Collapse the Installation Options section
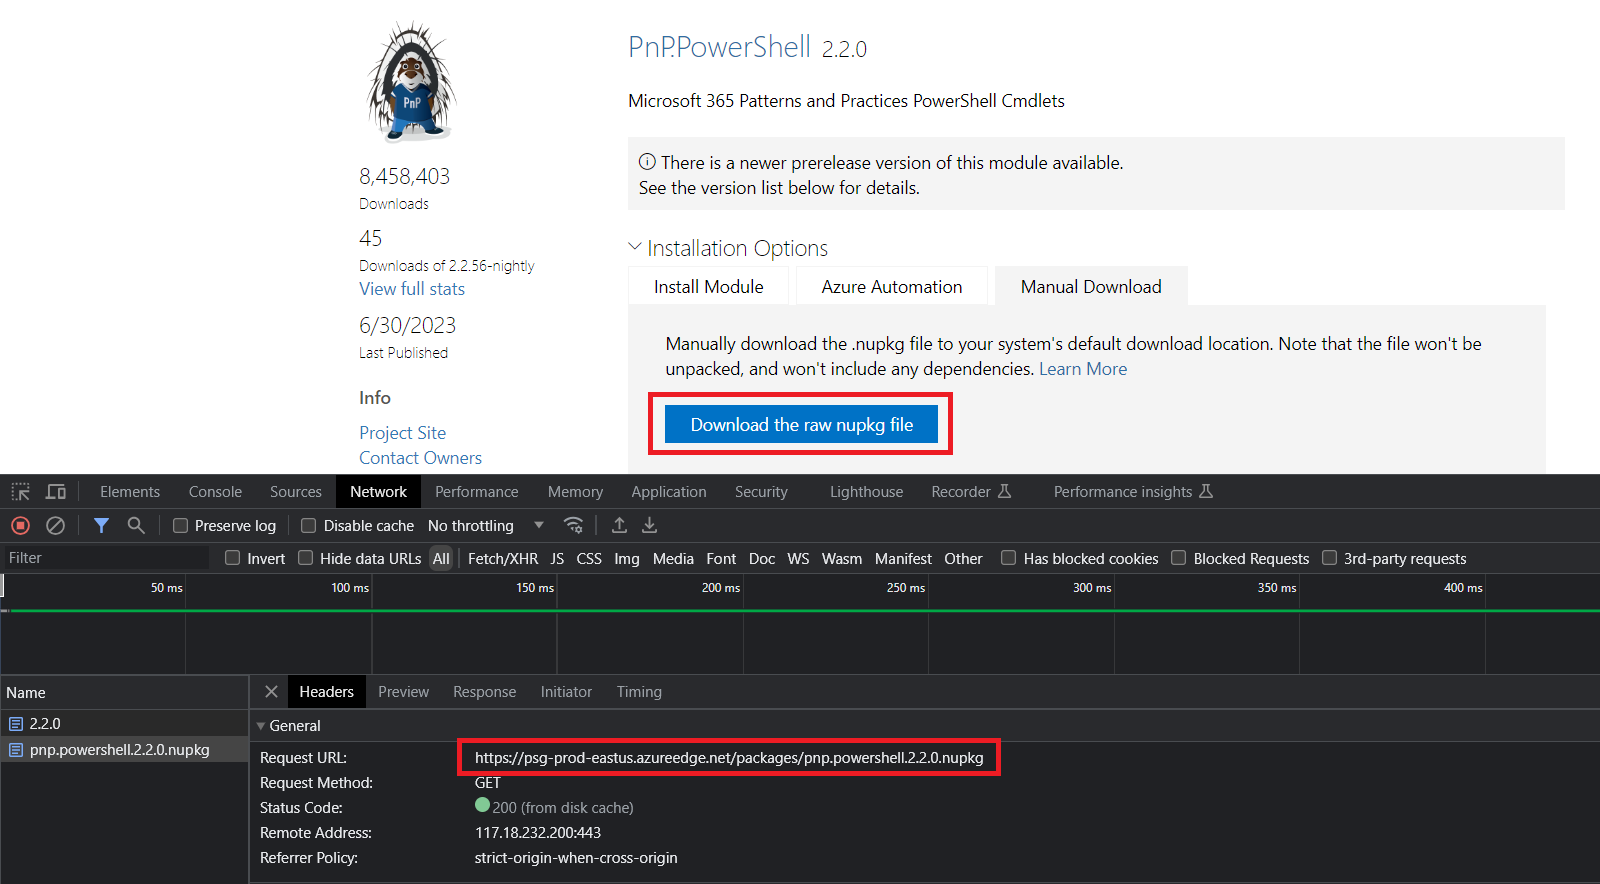This screenshot has width=1600, height=884. (634, 247)
